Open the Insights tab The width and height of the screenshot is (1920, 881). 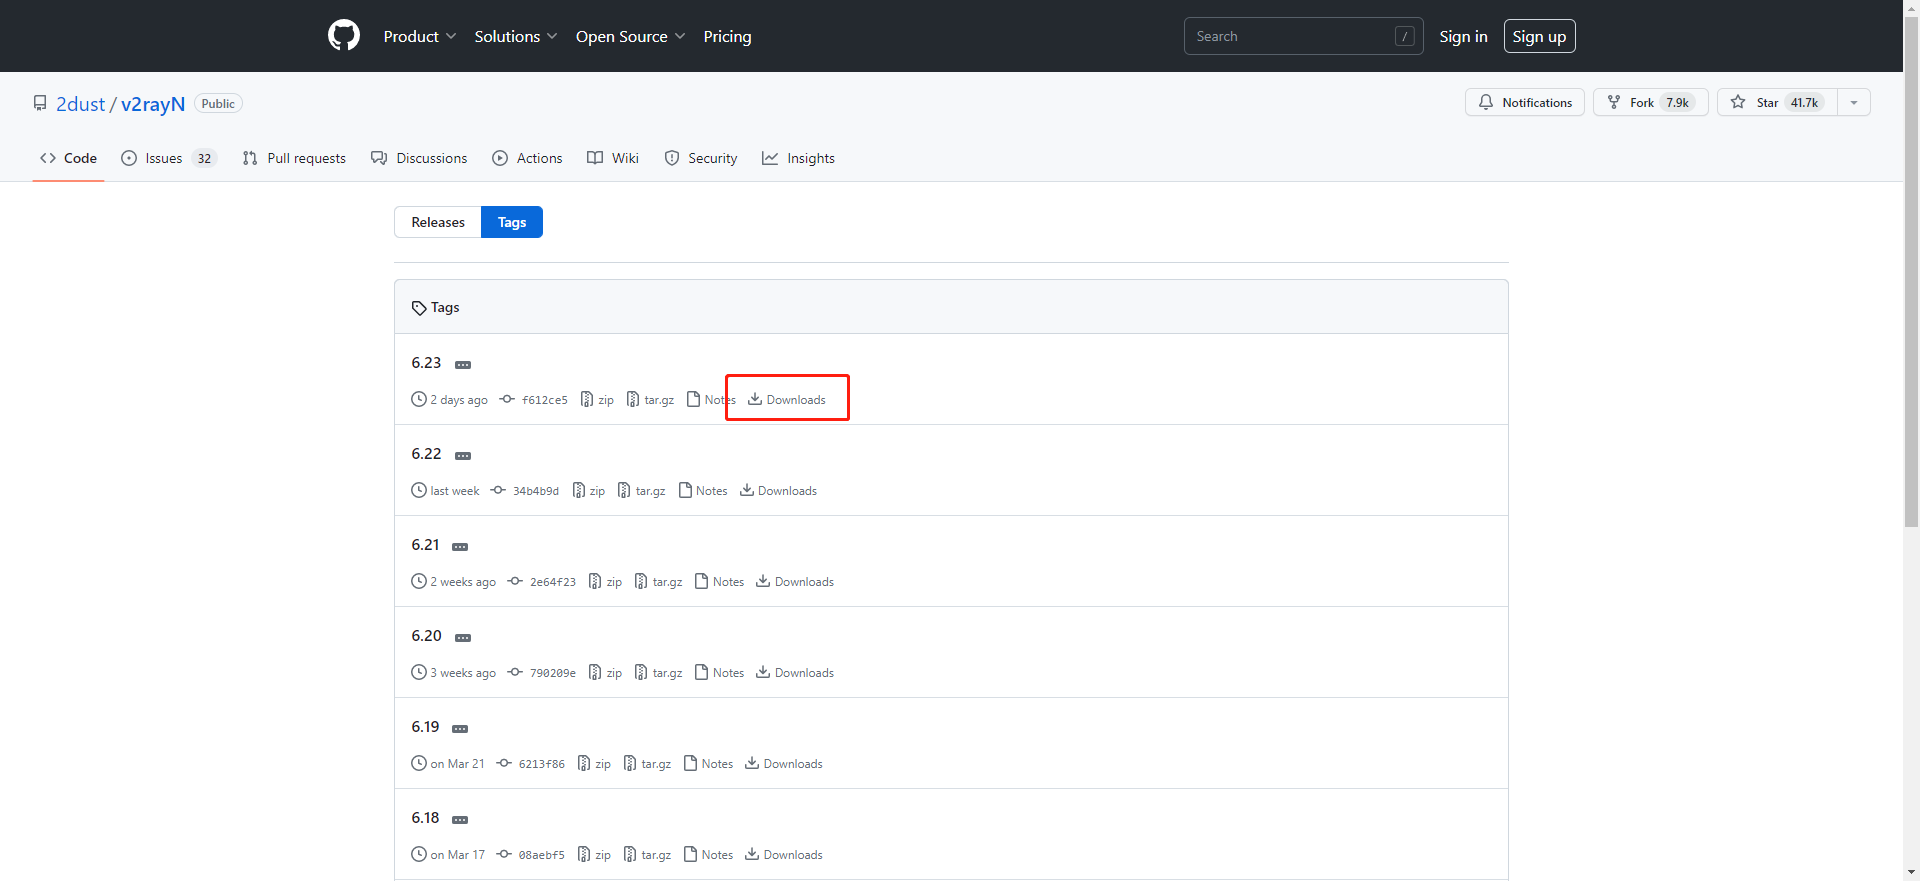coord(798,158)
